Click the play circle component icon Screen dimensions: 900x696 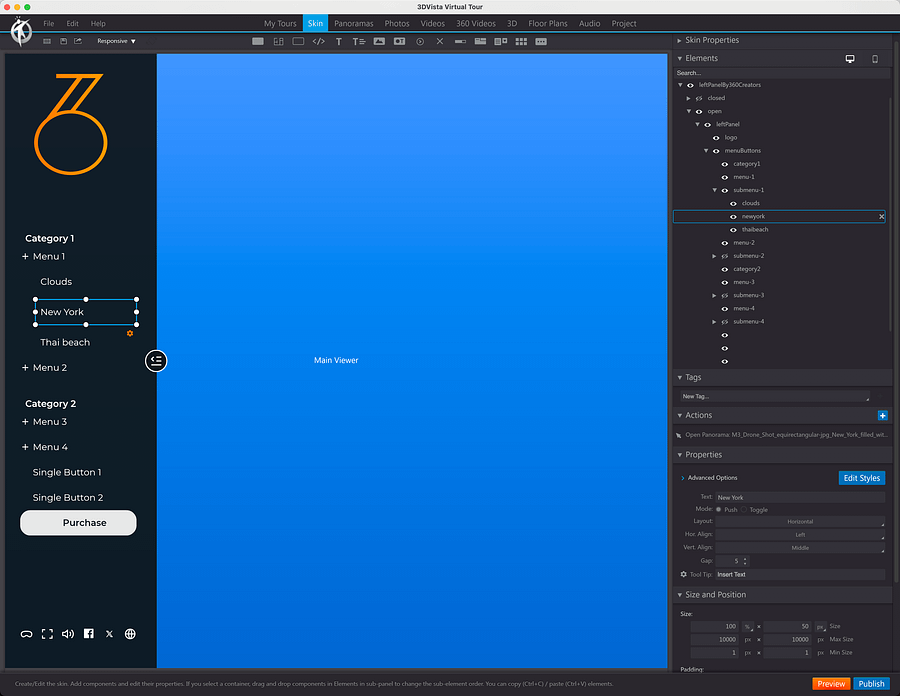pos(420,41)
